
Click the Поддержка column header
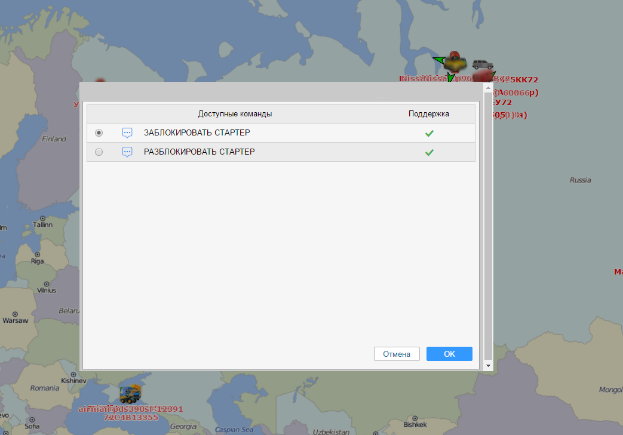pos(429,114)
